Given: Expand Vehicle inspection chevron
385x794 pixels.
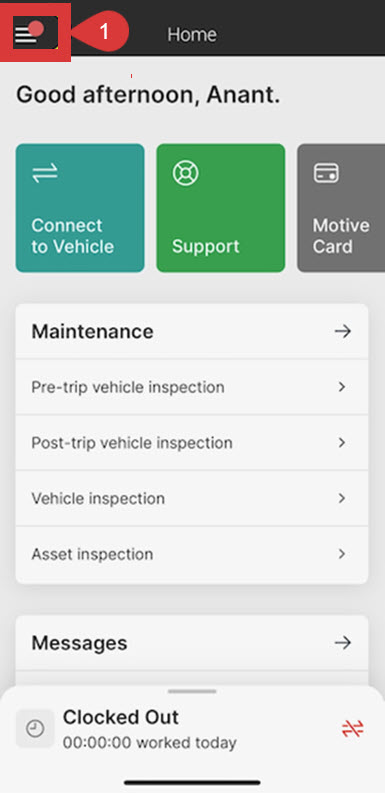Looking at the screenshot, I should [342, 499].
